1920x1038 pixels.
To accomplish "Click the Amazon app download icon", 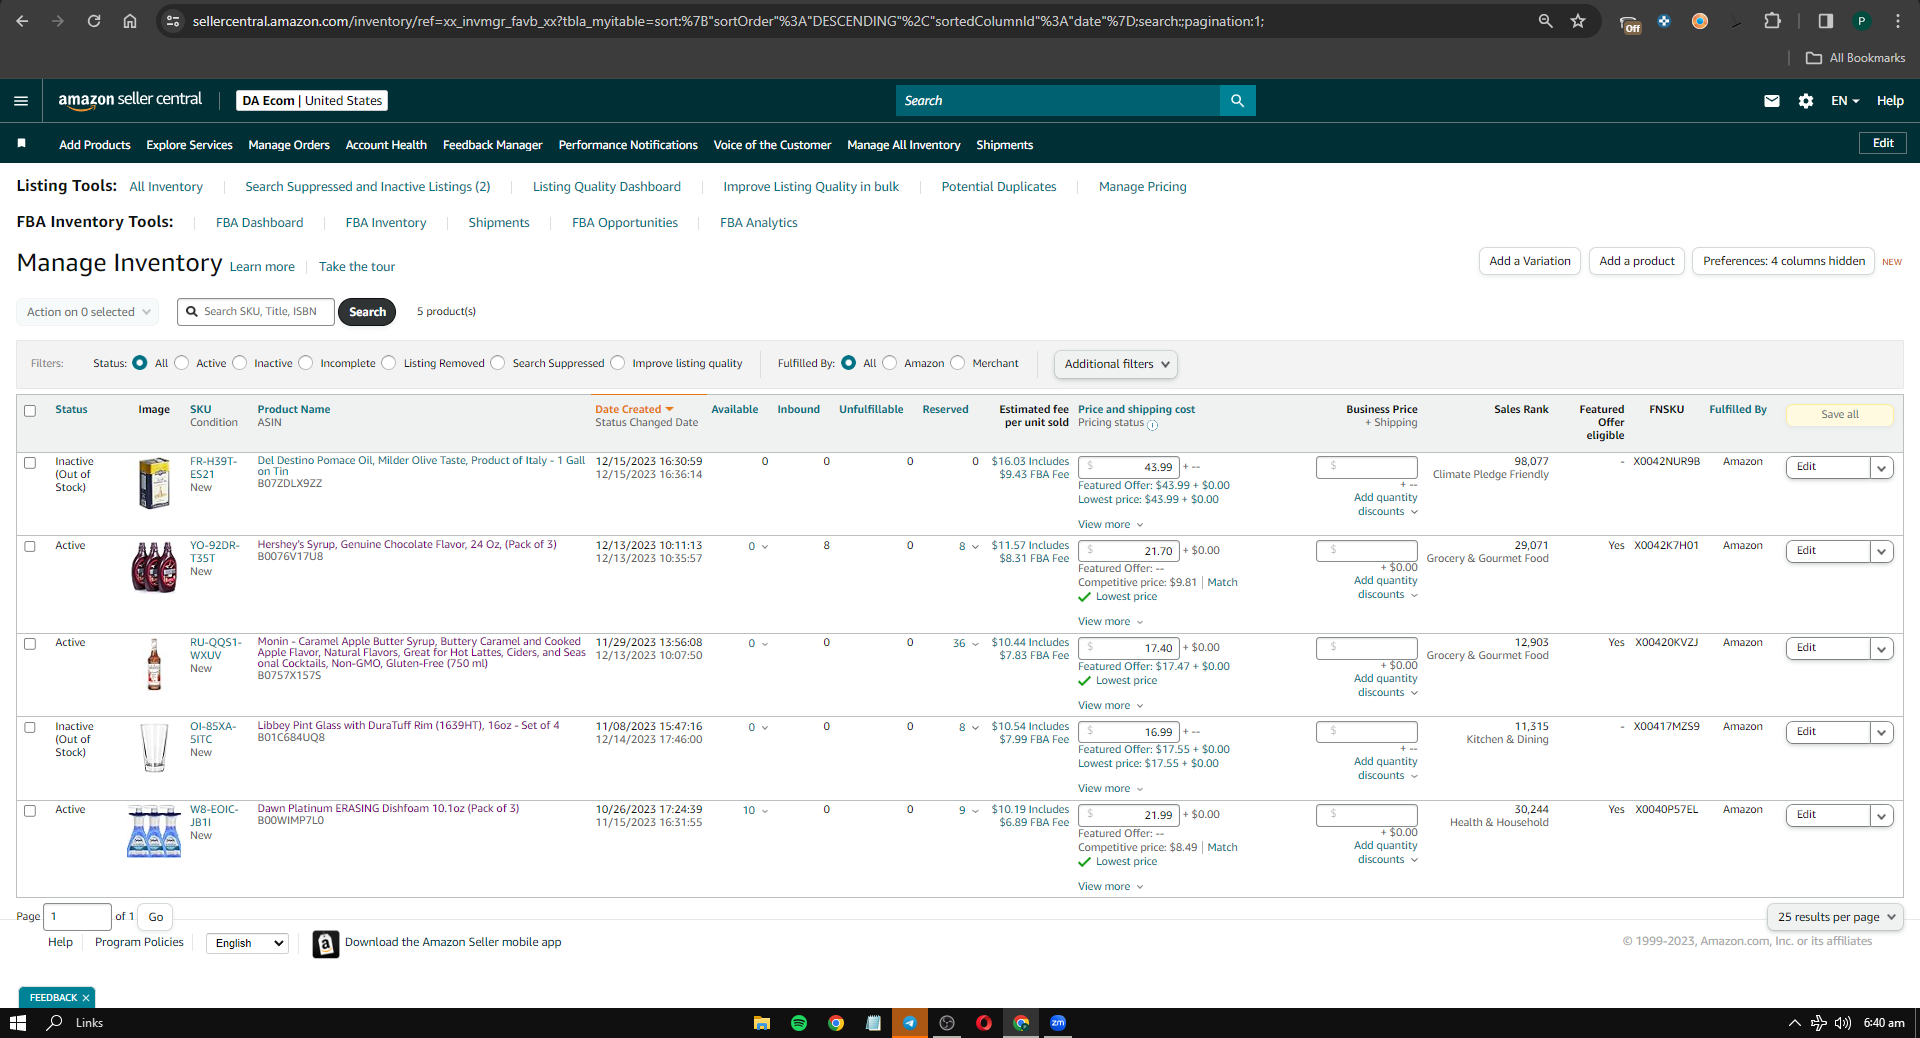I will coord(325,943).
